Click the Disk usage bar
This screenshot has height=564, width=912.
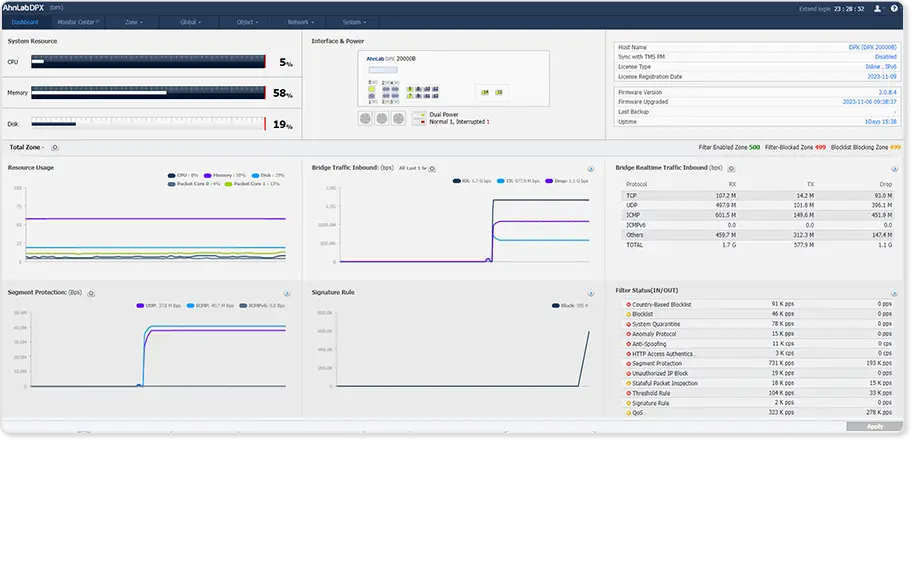click(x=148, y=124)
